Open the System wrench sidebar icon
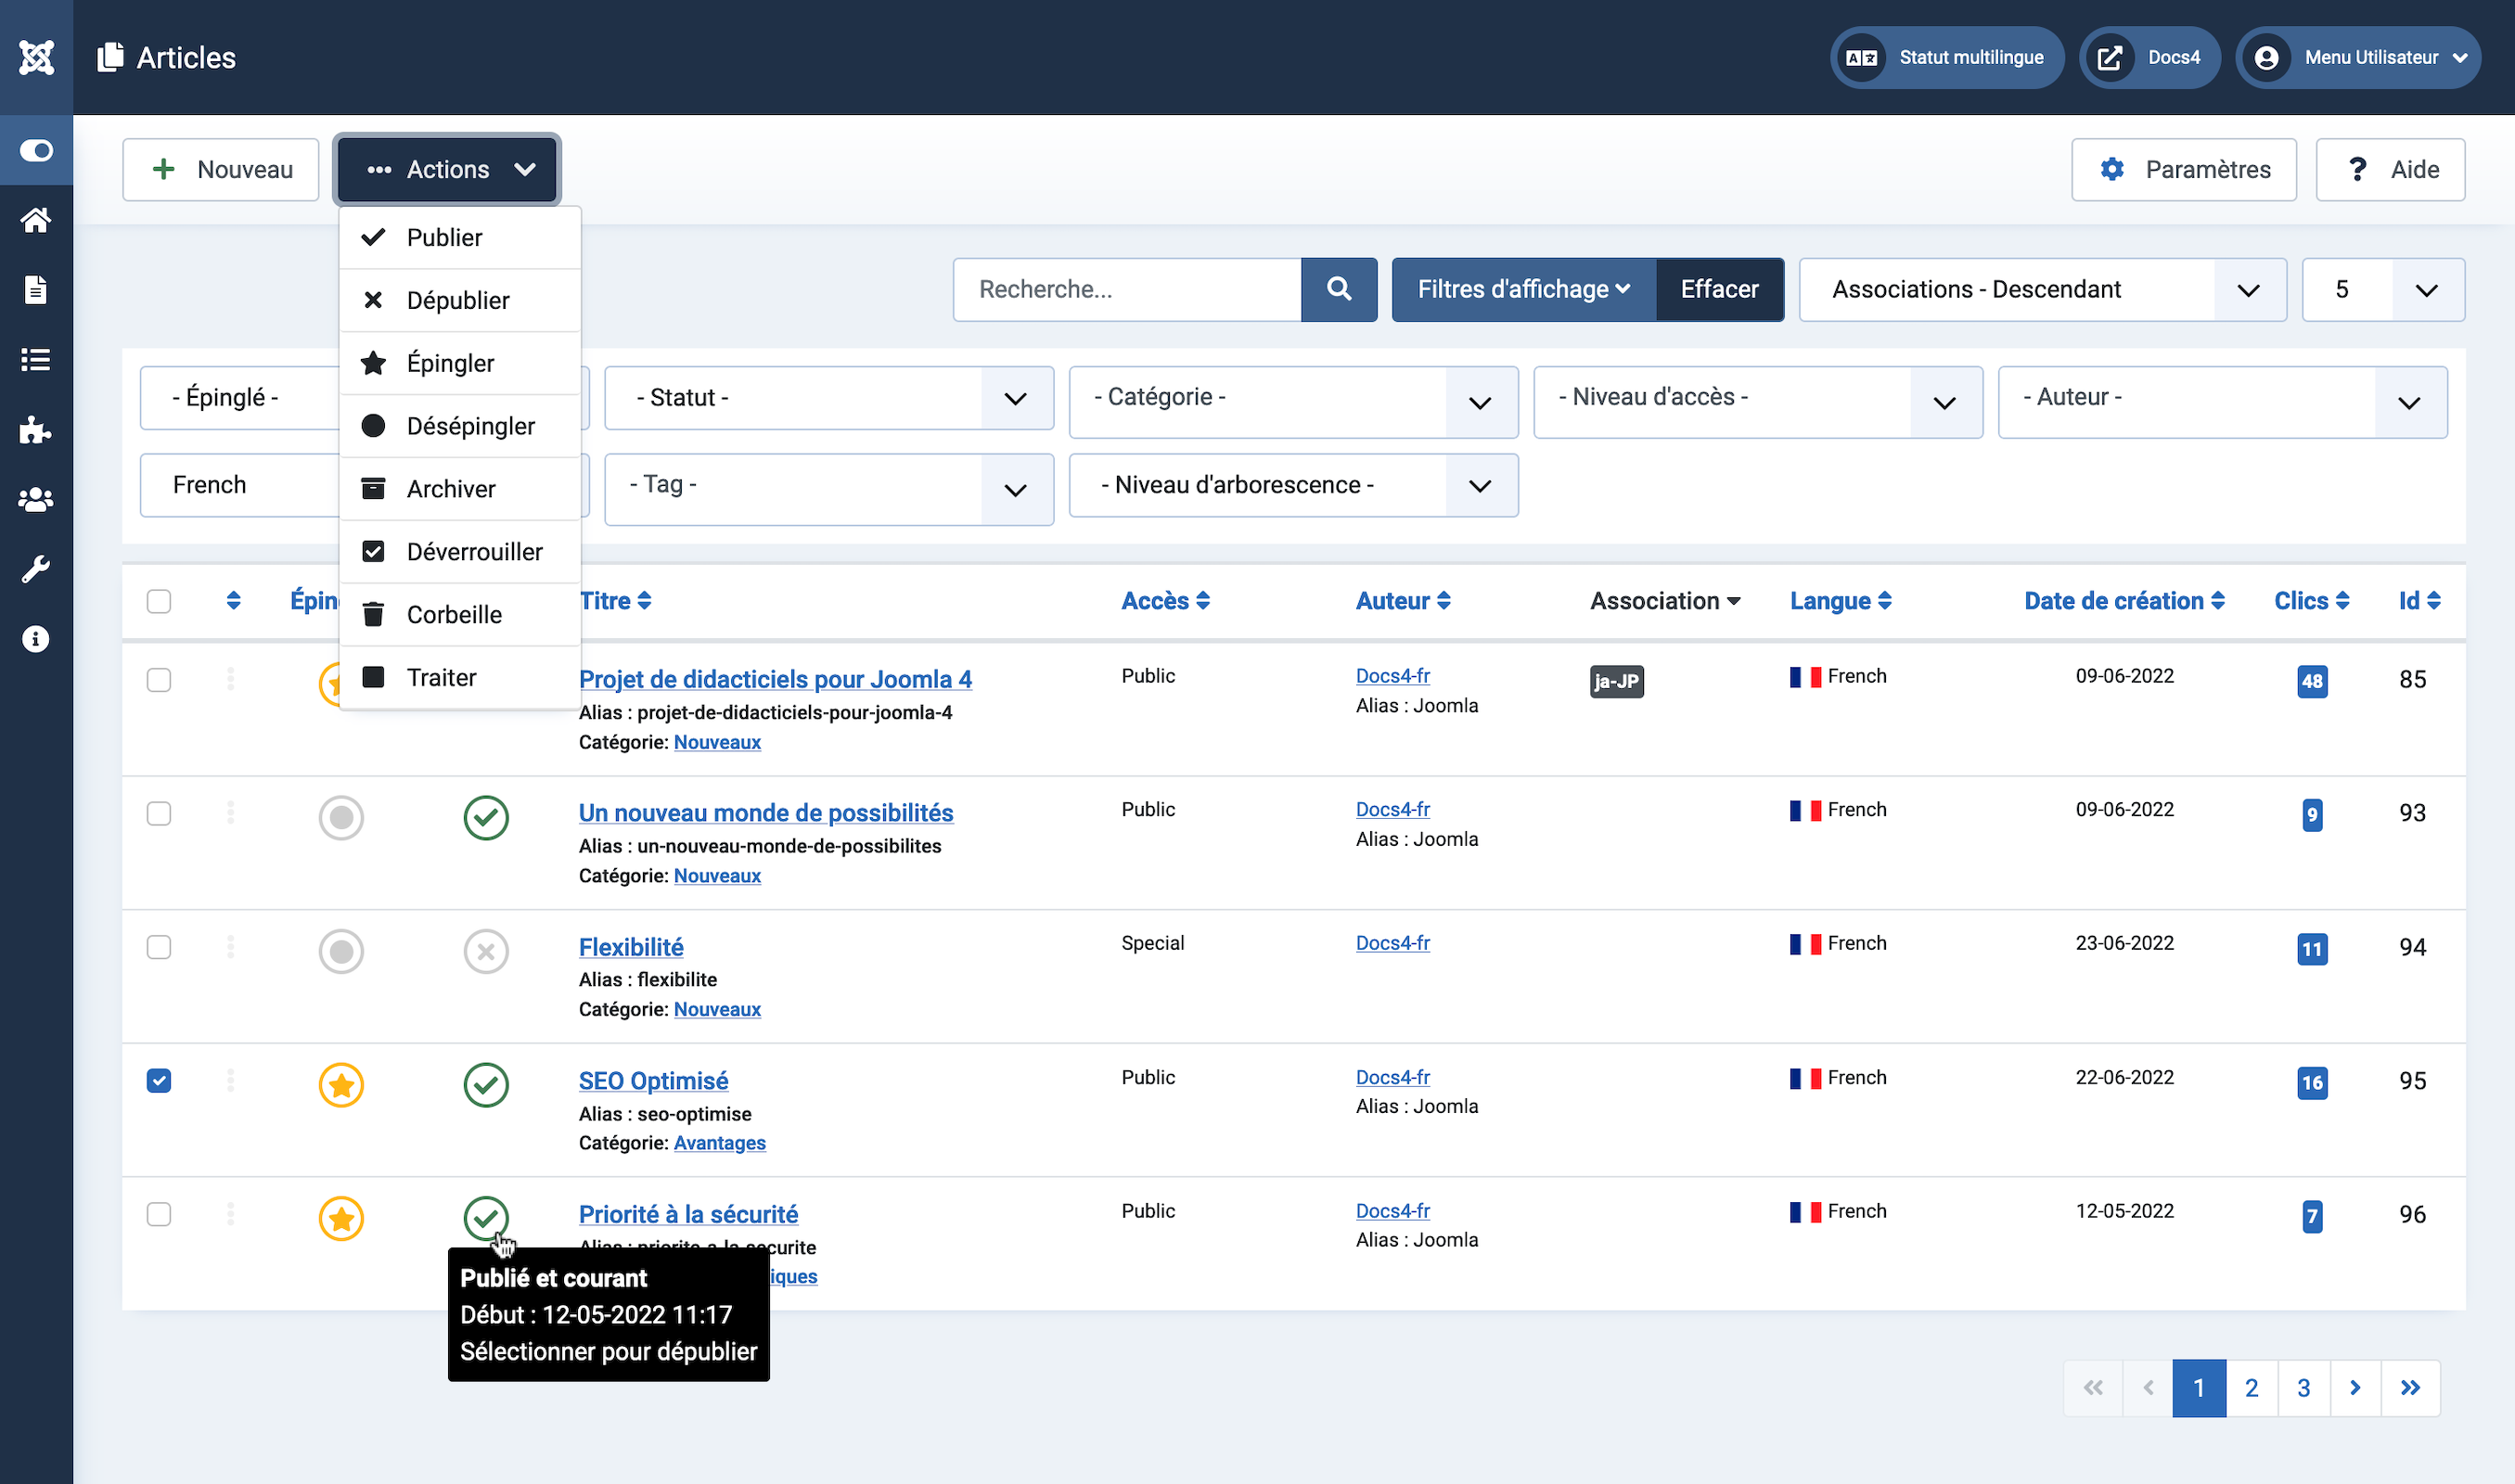Screen dimensions: 2515x1484 pyautogui.click(x=36, y=569)
